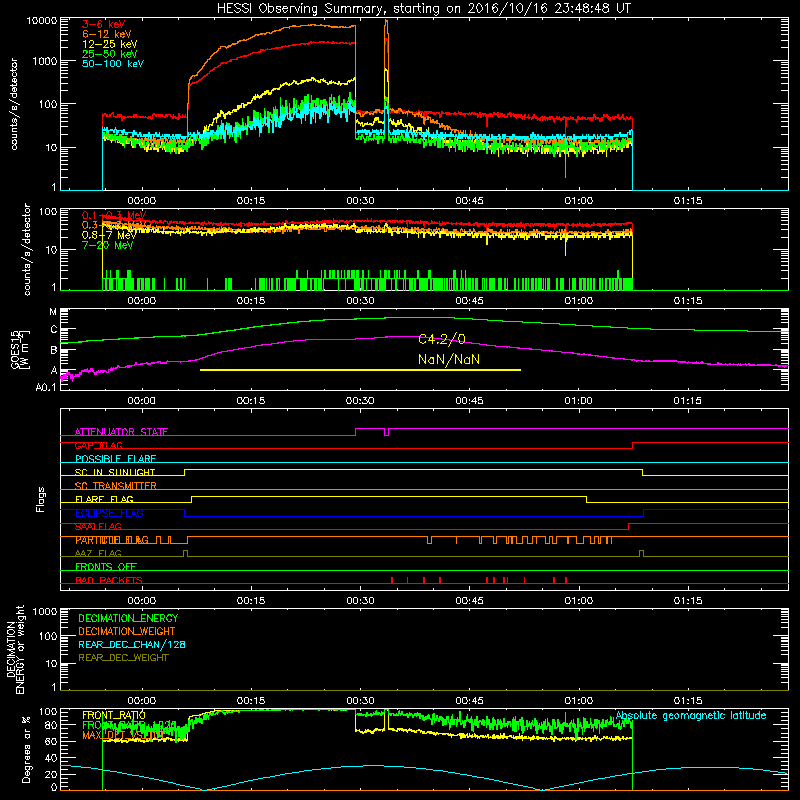800x800 pixels.
Task: Select the 6-12 keV legend label
Action: click(x=107, y=34)
